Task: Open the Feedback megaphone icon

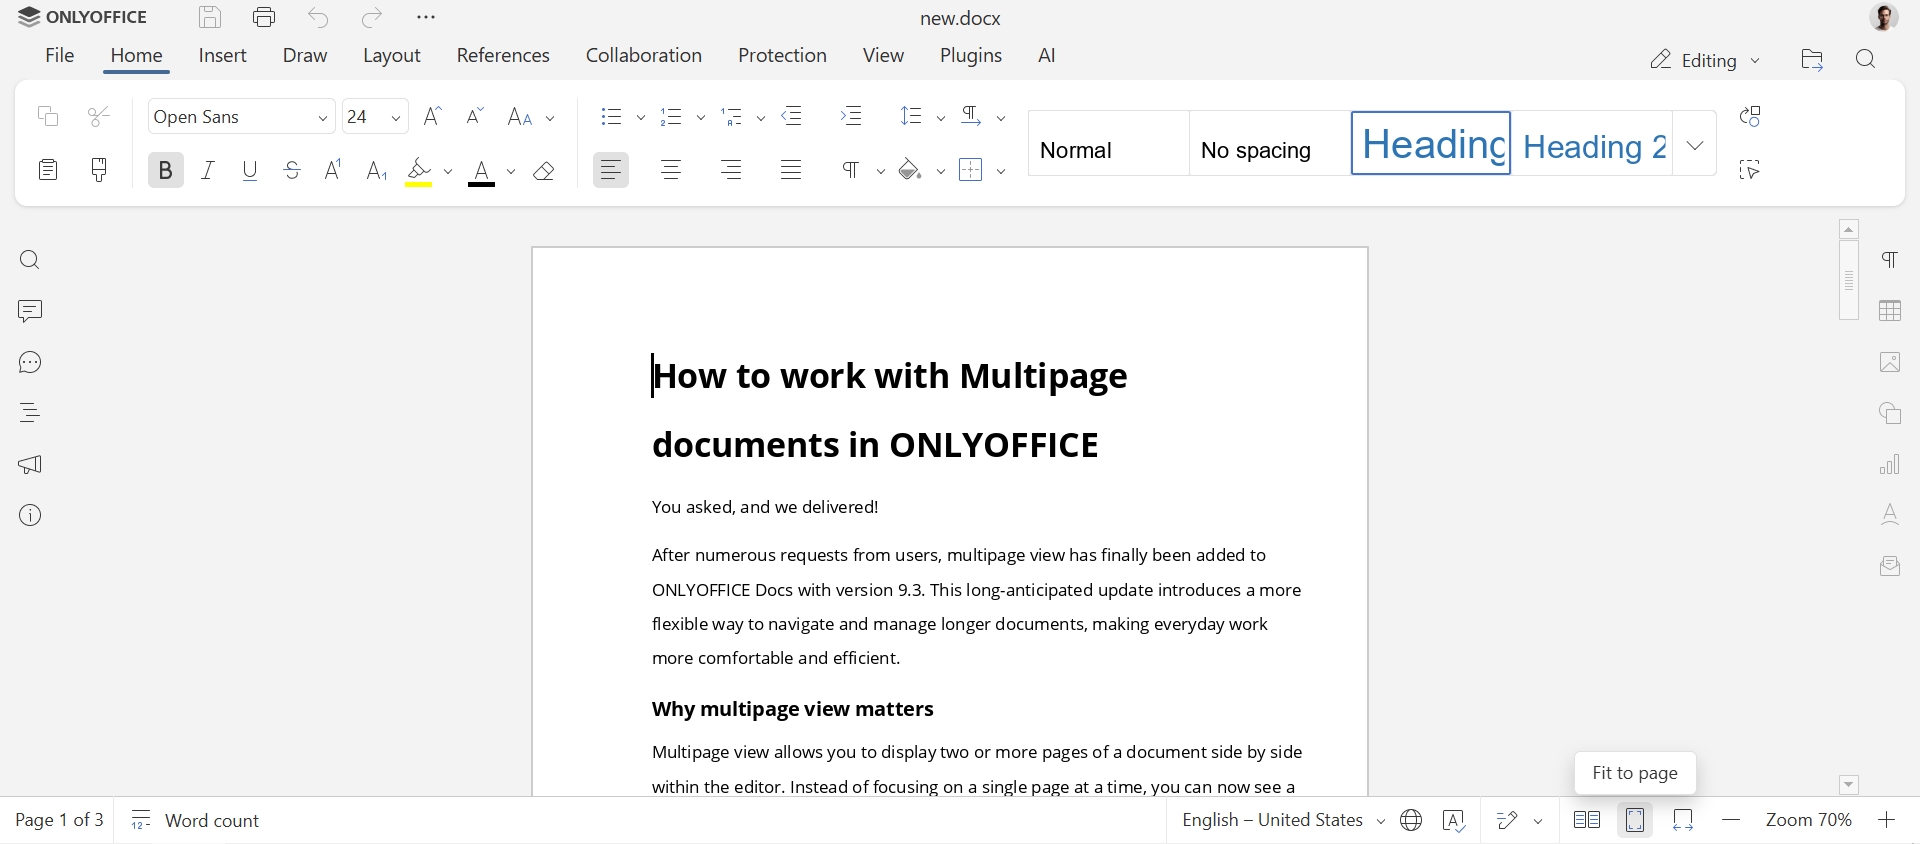Action: [30, 464]
